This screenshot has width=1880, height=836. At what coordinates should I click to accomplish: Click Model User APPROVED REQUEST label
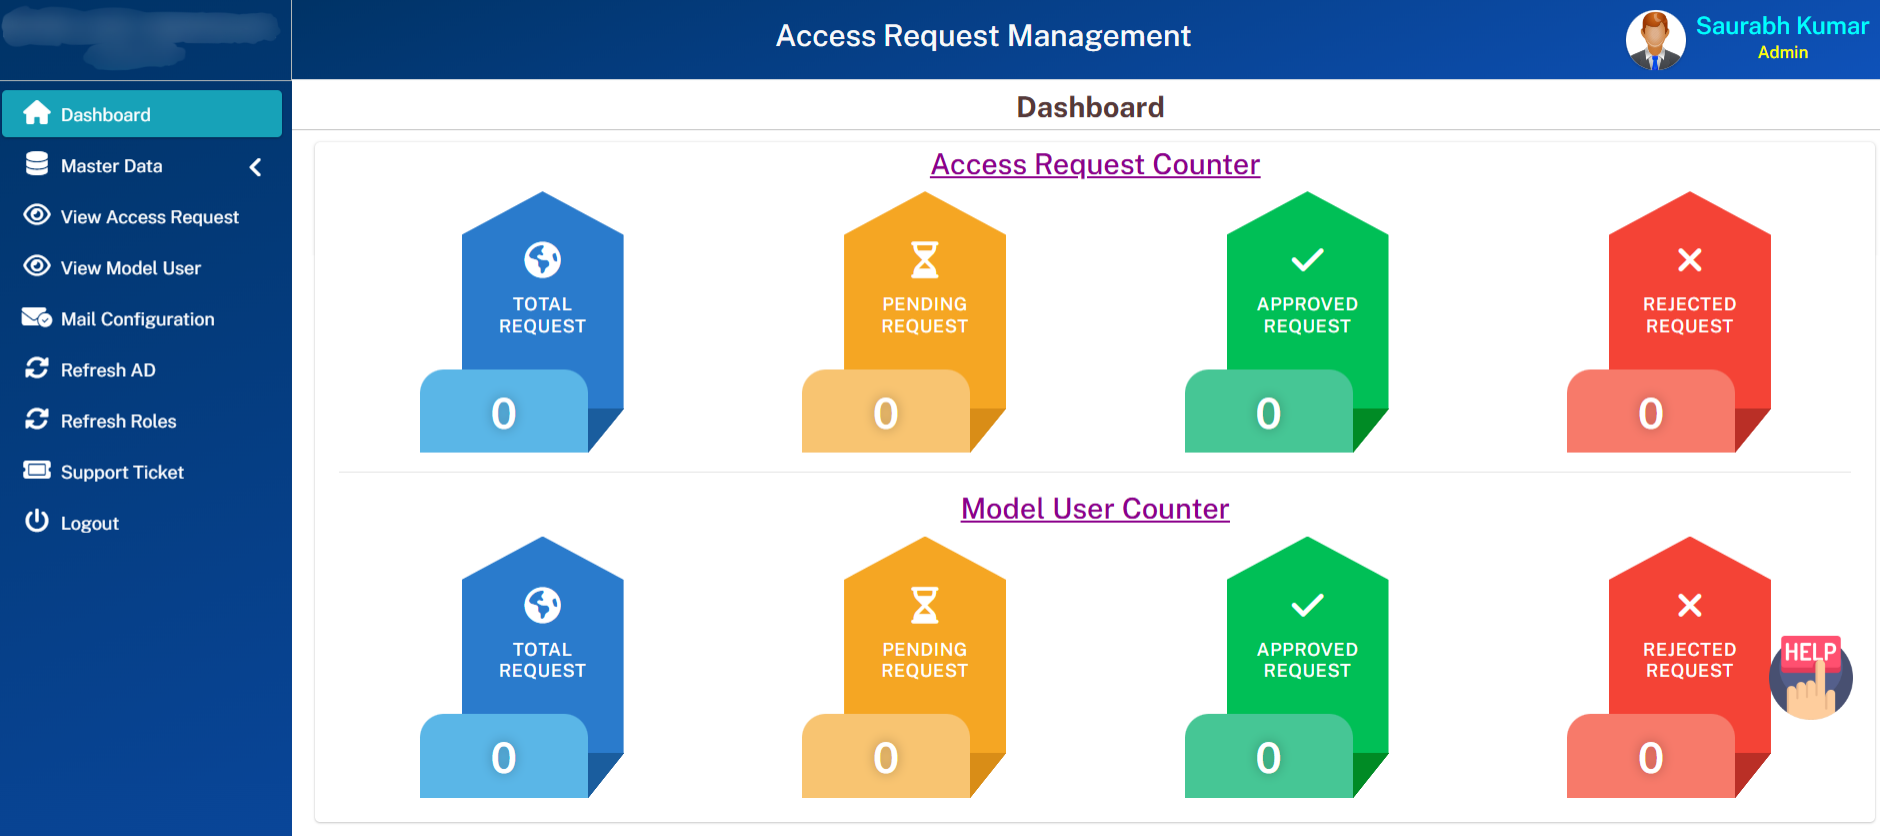1307,660
